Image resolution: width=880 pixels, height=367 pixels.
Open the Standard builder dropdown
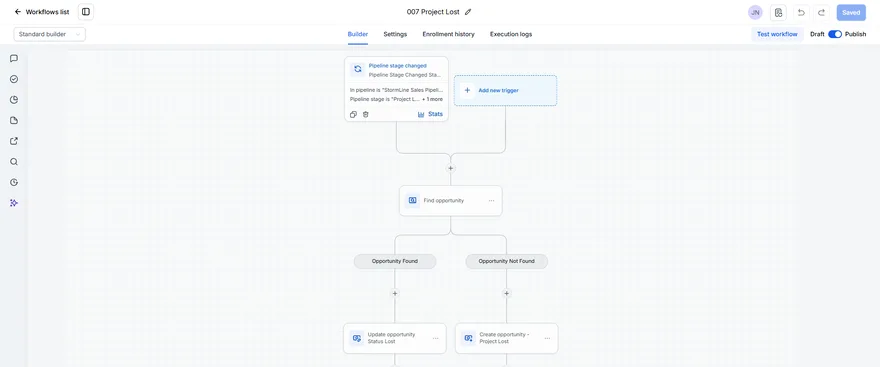pos(49,34)
